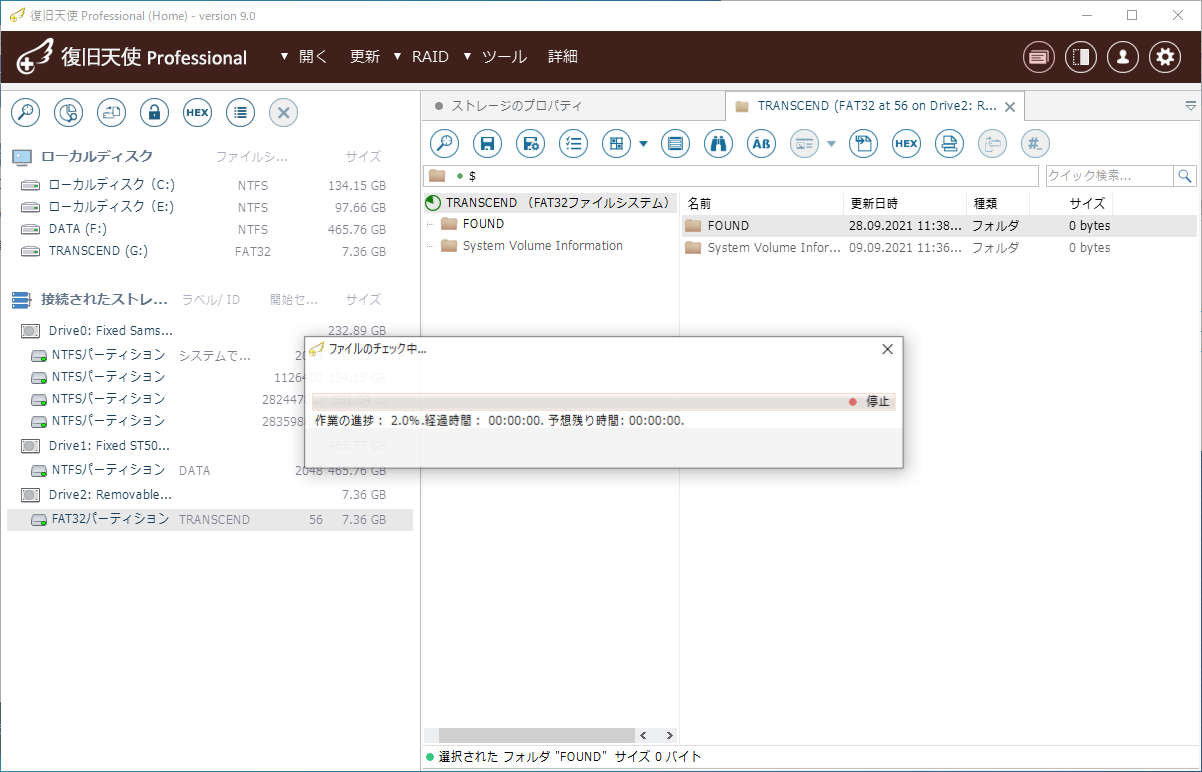Screen dimensions: 1202x772
Task: Open dropdown arrow next to preview card icon
Action: (x=831, y=144)
